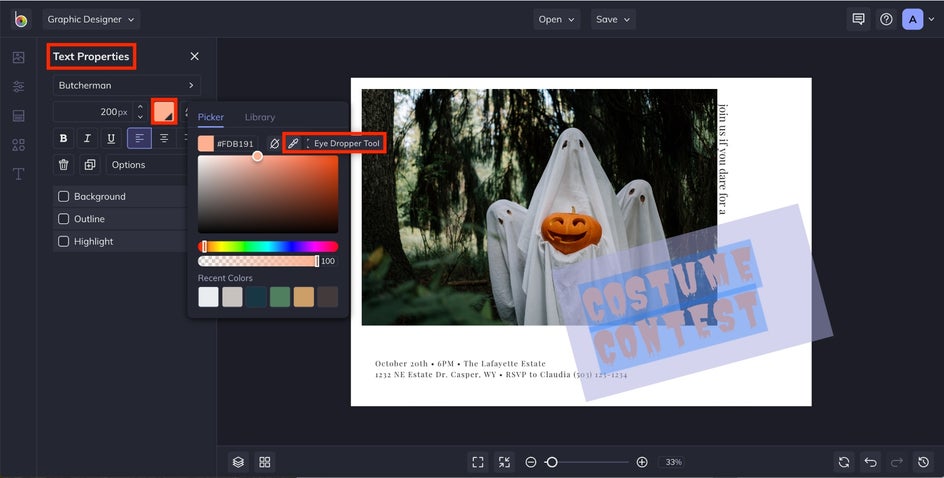
Task: Click the fit to screen icon
Action: pyautogui.click(x=478, y=462)
